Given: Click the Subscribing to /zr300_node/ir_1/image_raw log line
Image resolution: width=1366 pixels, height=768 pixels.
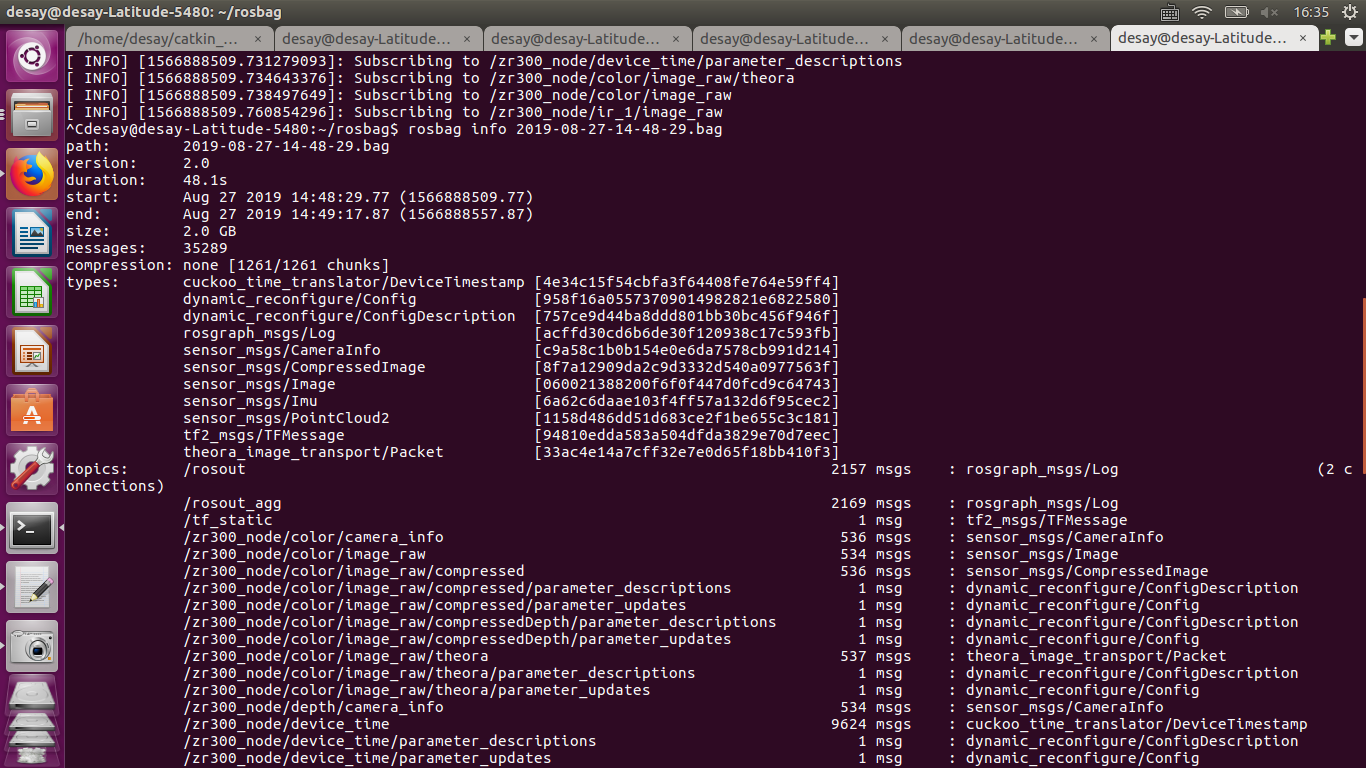Looking at the screenshot, I should click(395, 112).
